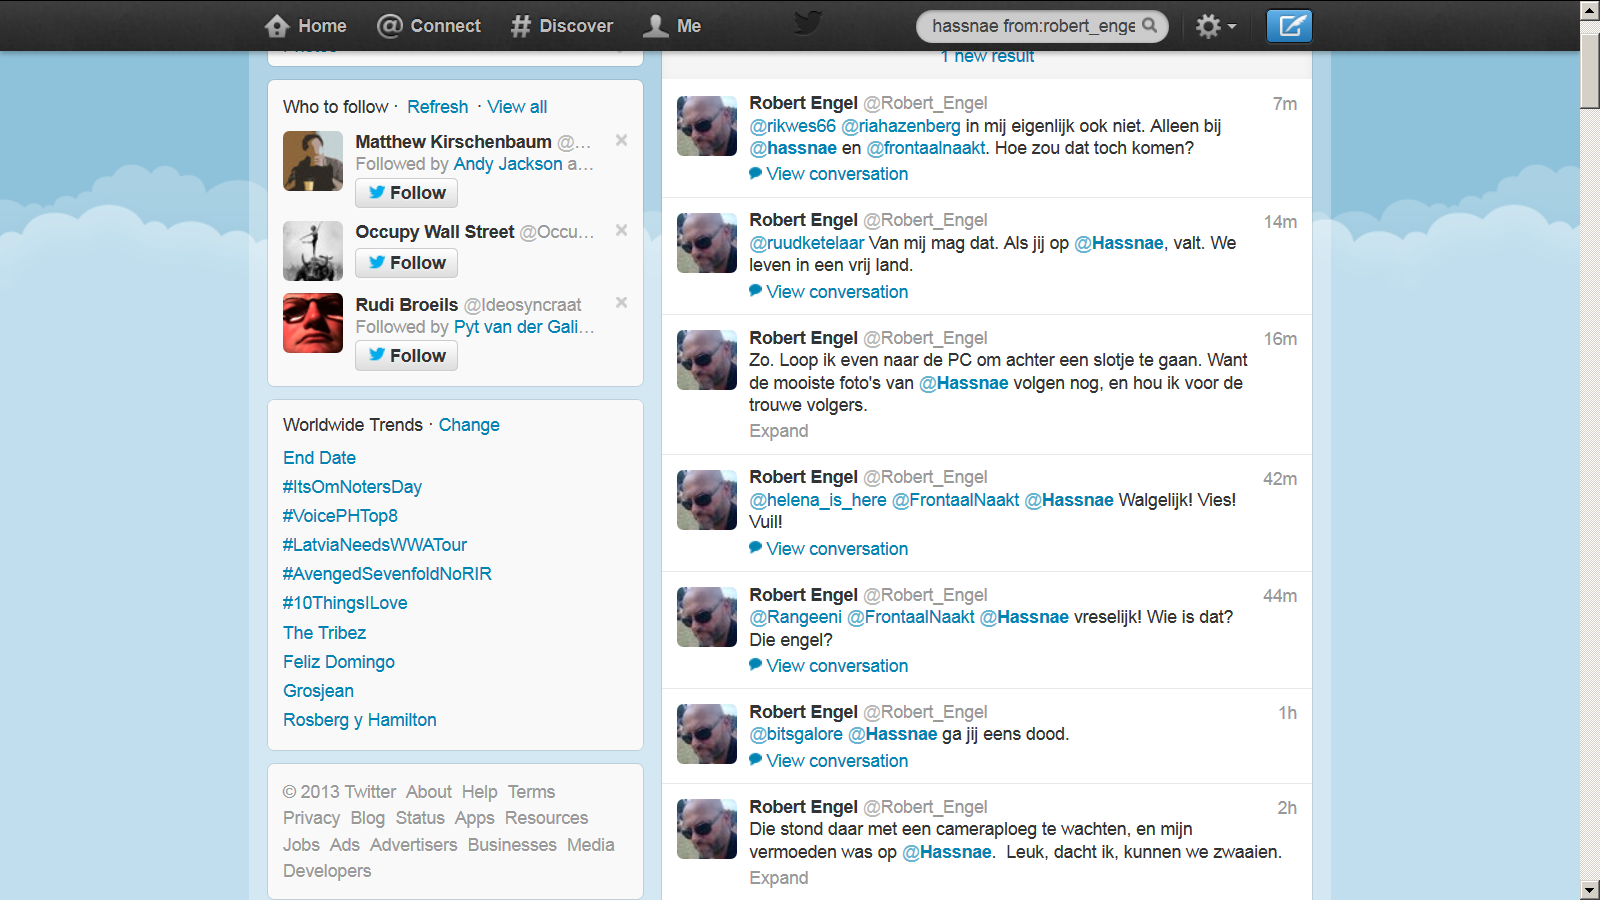Open the @riahazenberg mention
Viewport: 1600px width, 900px height.
point(901,126)
